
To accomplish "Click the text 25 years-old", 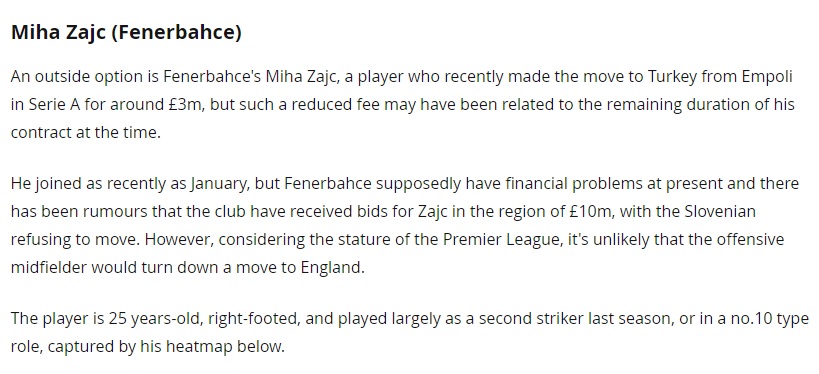I will tap(155, 319).
